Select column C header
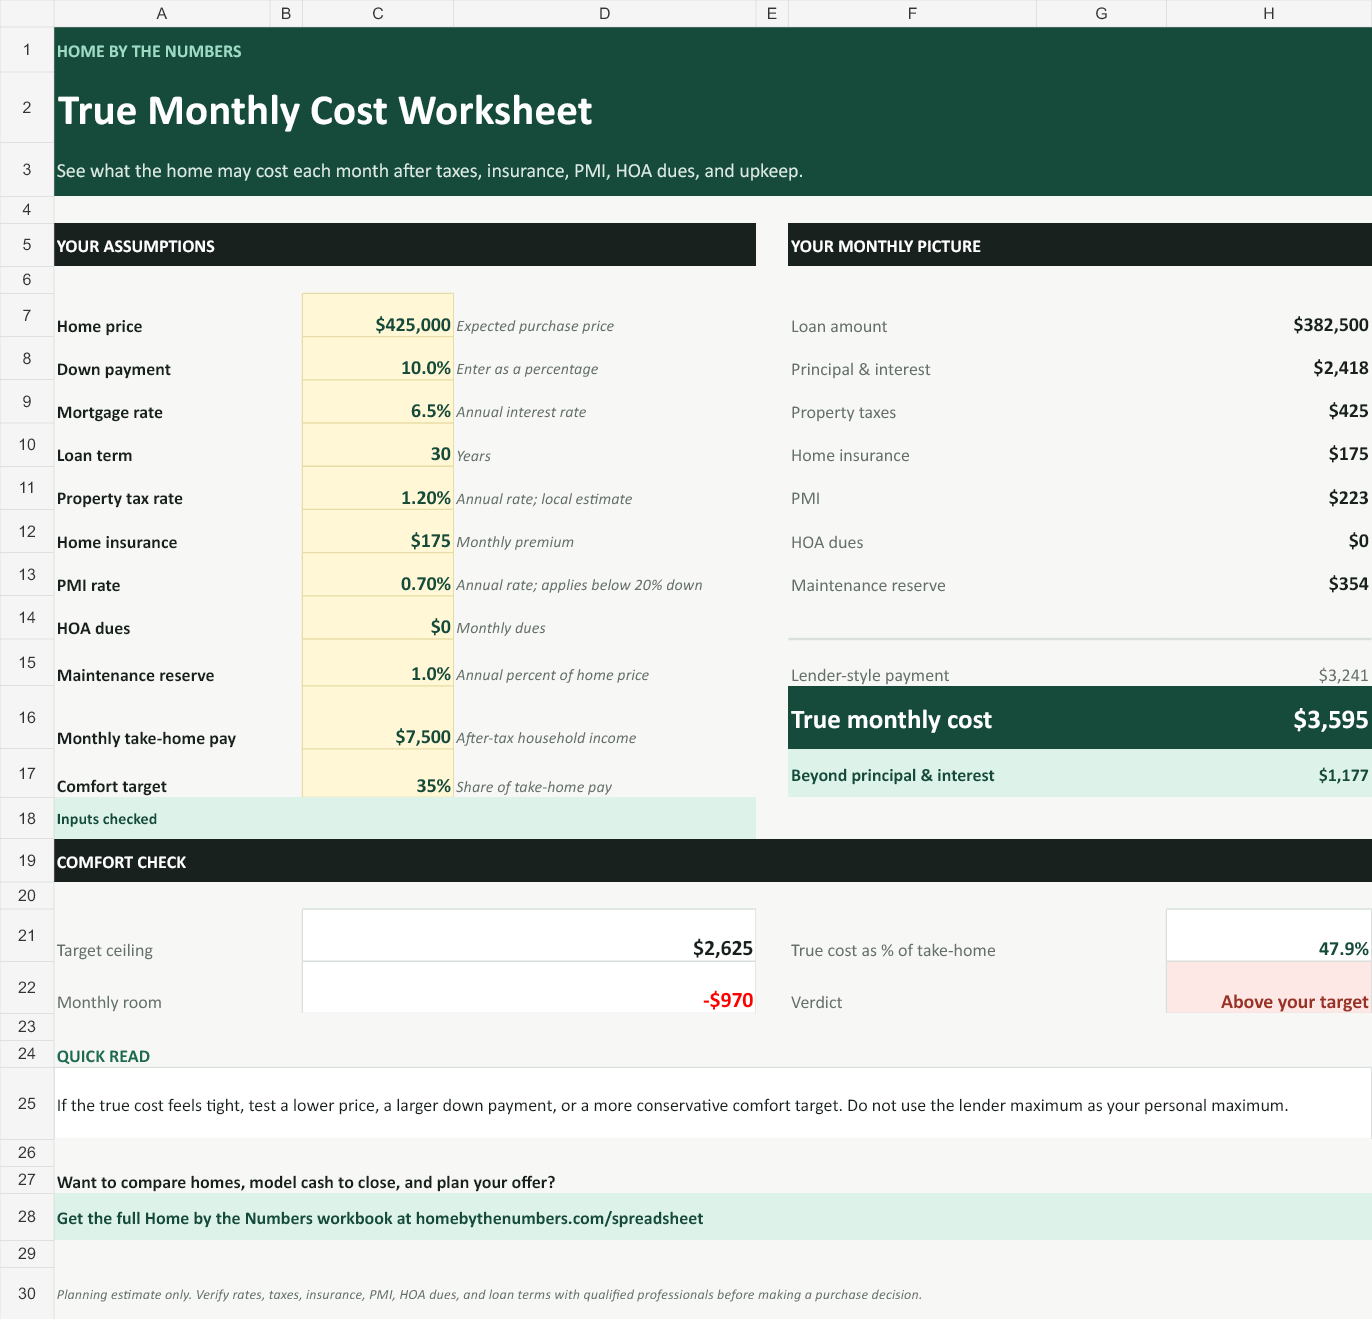 click(x=378, y=13)
